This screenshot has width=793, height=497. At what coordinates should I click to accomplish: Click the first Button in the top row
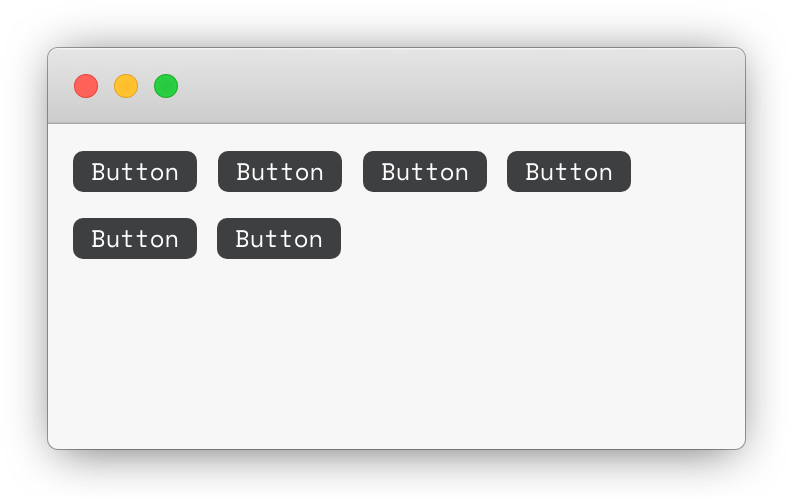pos(135,171)
